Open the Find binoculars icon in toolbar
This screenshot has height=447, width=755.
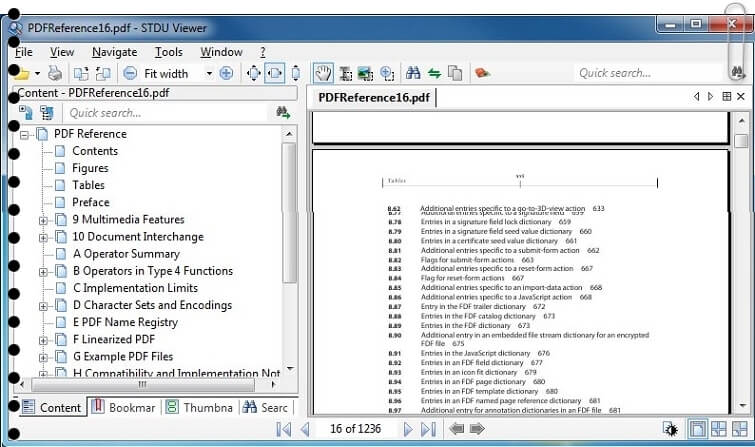click(413, 73)
